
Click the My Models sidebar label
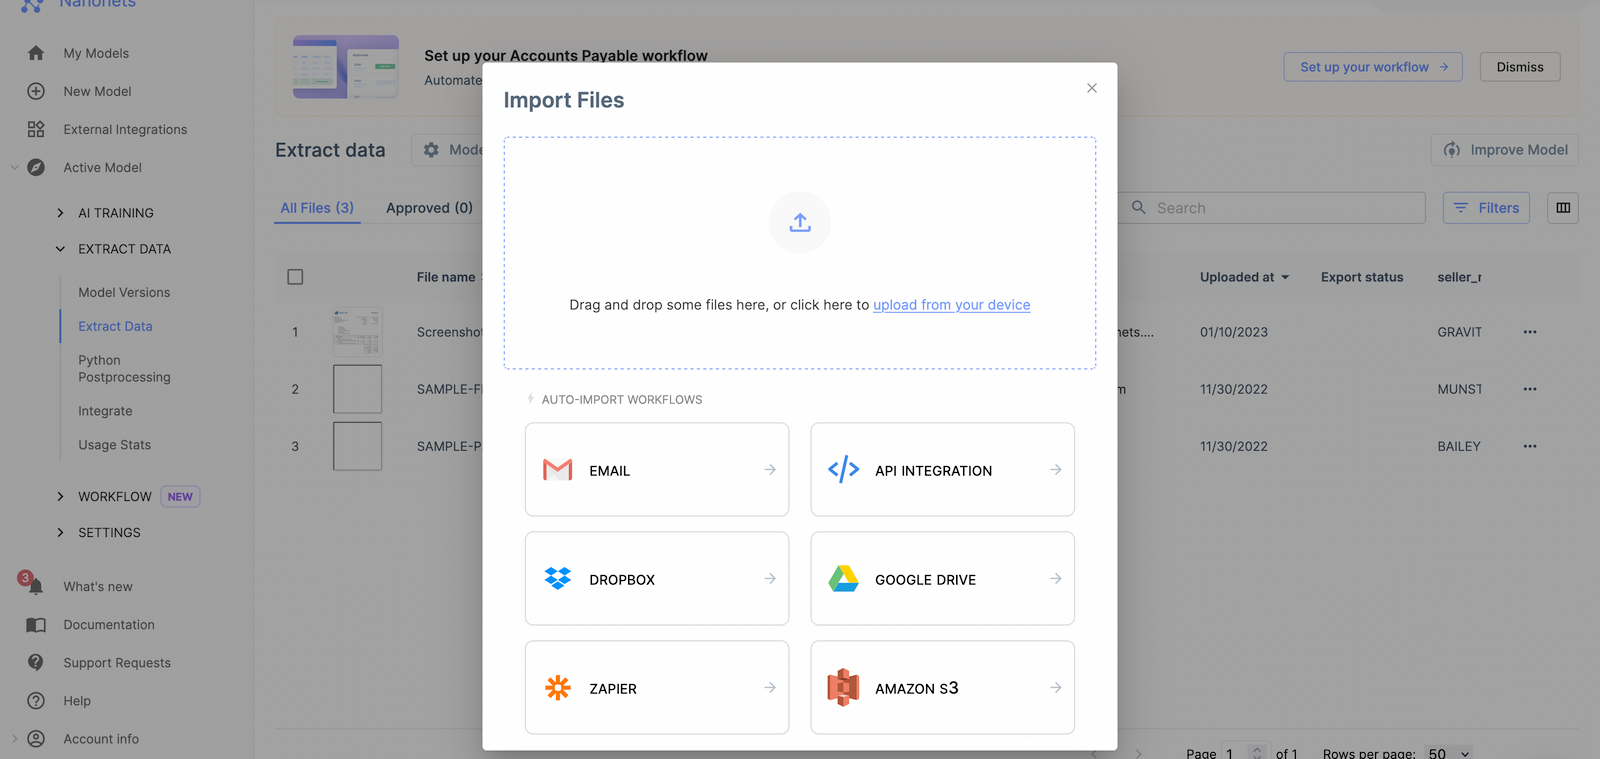point(96,53)
